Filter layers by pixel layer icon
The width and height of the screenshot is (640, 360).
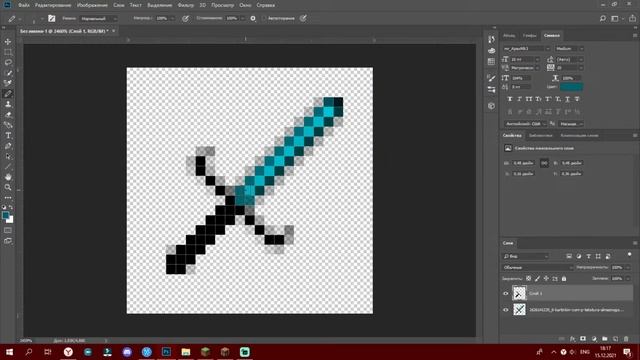[x=569, y=256]
